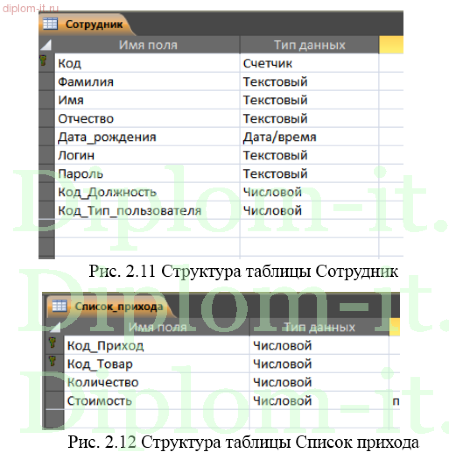Click Числовой type for Код_Товар
Viewport: 449px width, 460px height.
click(x=319, y=364)
